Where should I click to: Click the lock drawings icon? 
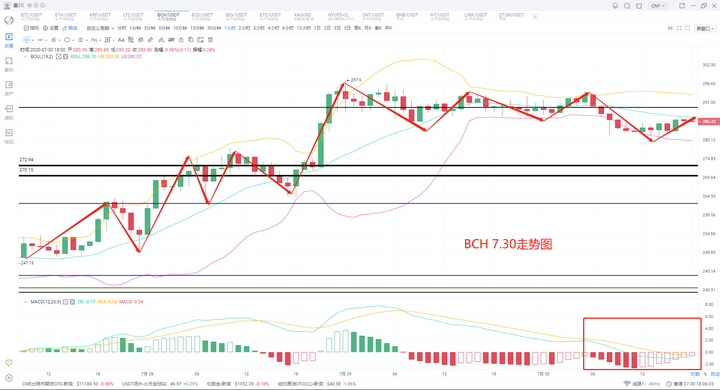point(181,40)
